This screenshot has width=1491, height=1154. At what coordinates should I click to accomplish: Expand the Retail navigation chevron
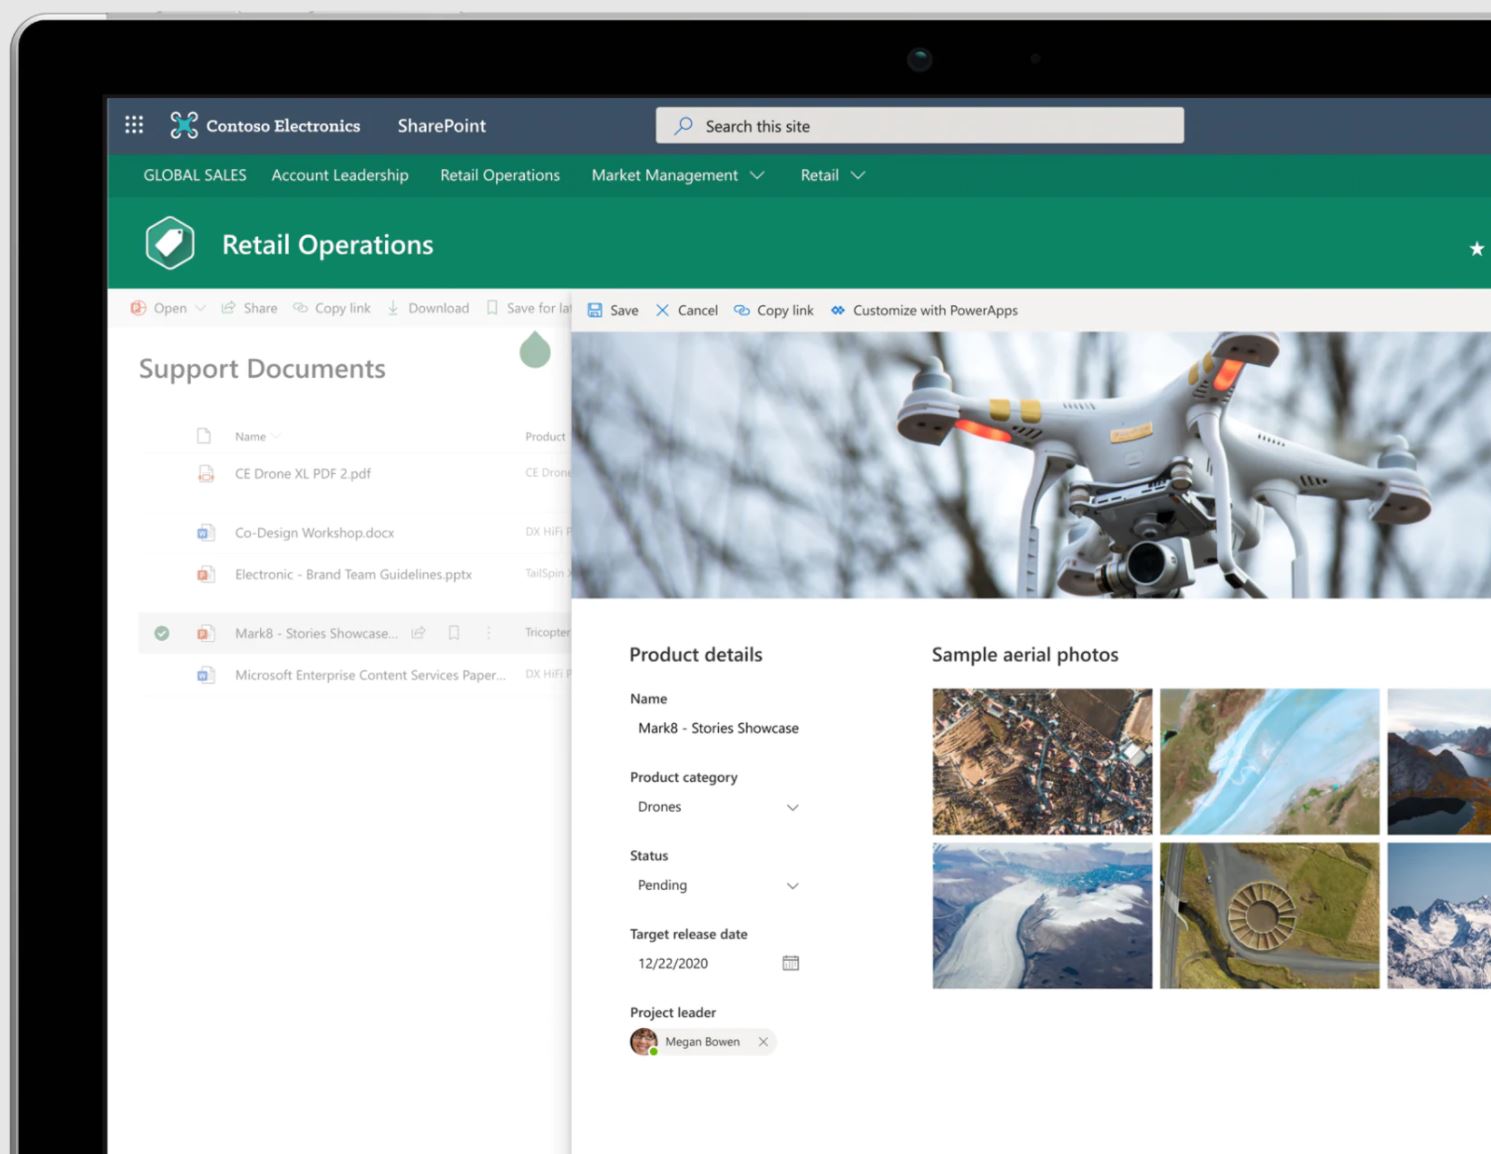coord(858,175)
